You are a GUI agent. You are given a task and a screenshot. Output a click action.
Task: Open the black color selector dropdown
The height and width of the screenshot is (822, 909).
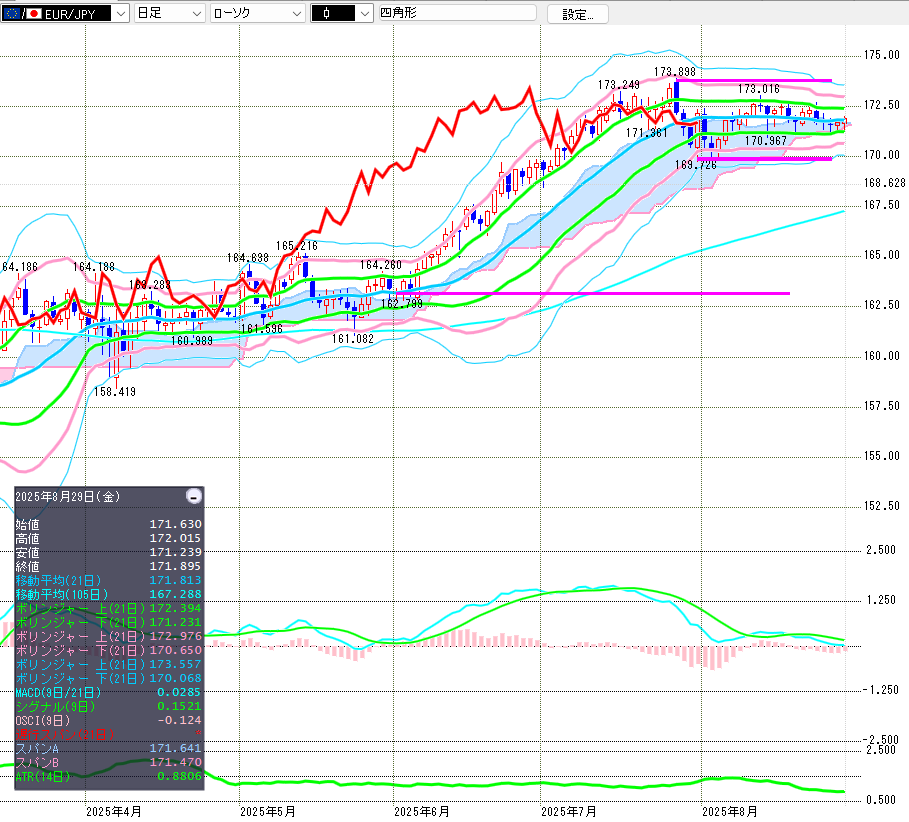341,13
